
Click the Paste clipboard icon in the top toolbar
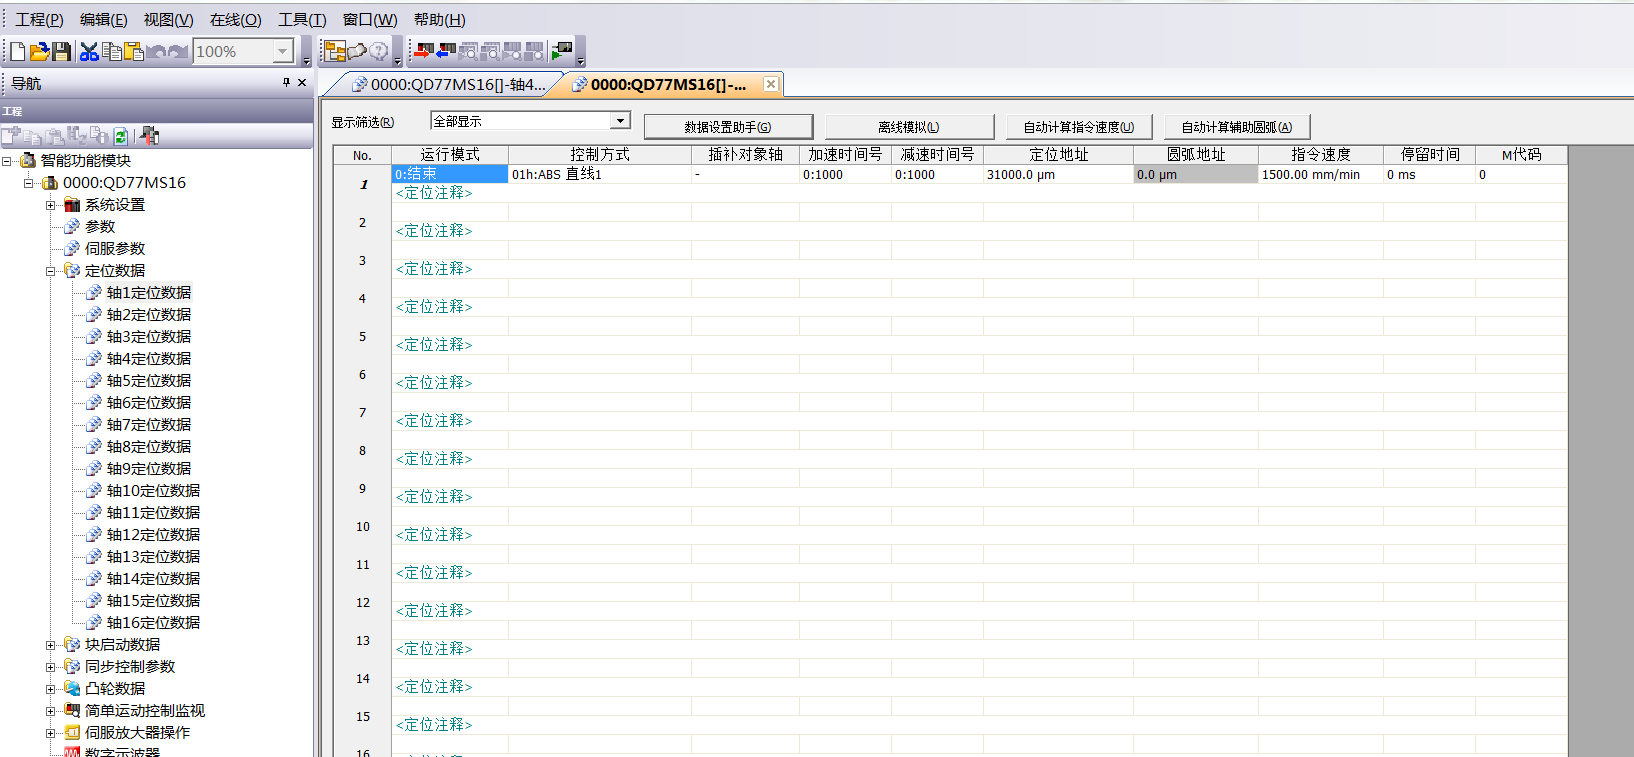click(x=134, y=52)
